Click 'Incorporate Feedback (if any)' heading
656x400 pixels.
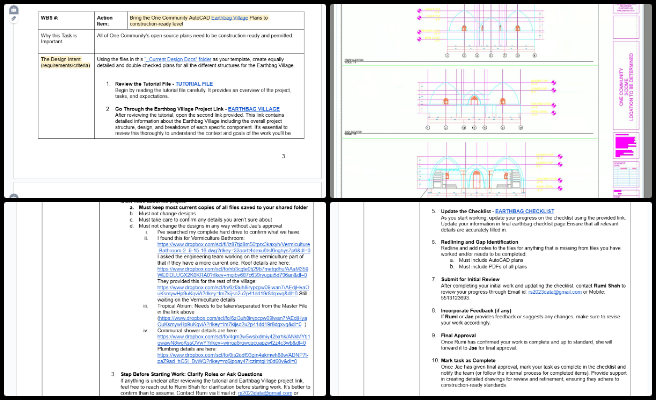[476, 311]
